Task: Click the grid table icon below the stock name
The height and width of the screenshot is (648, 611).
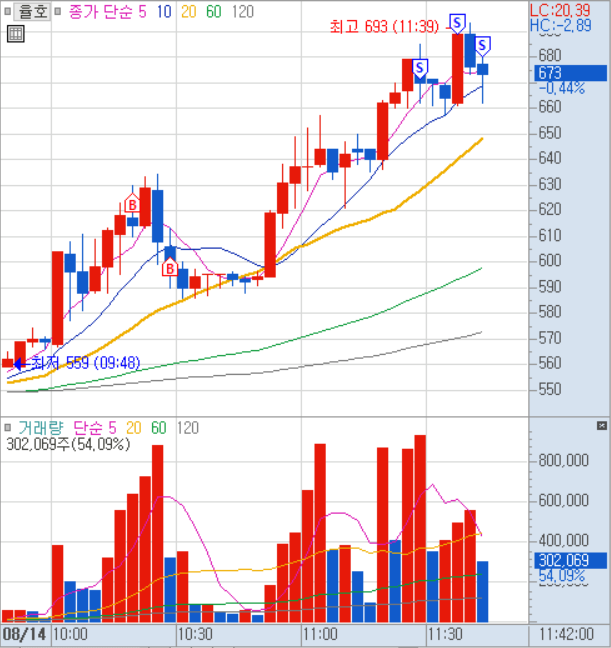Action: pos(15,34)
